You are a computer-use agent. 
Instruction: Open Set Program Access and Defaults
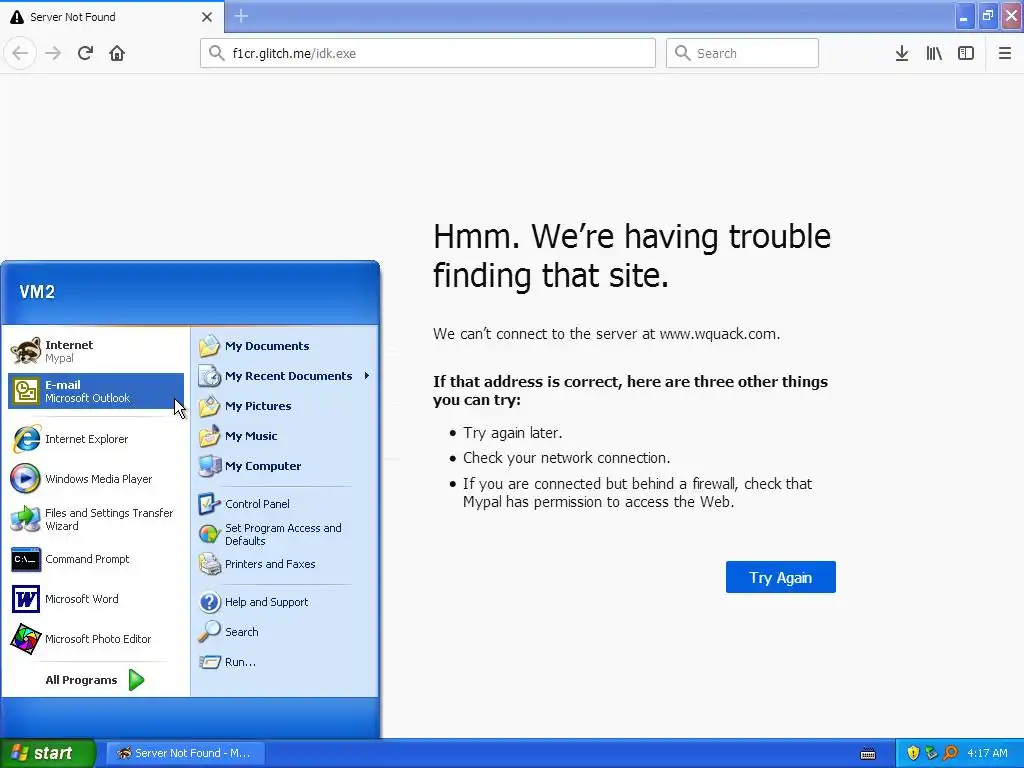(x=284, y=534)
